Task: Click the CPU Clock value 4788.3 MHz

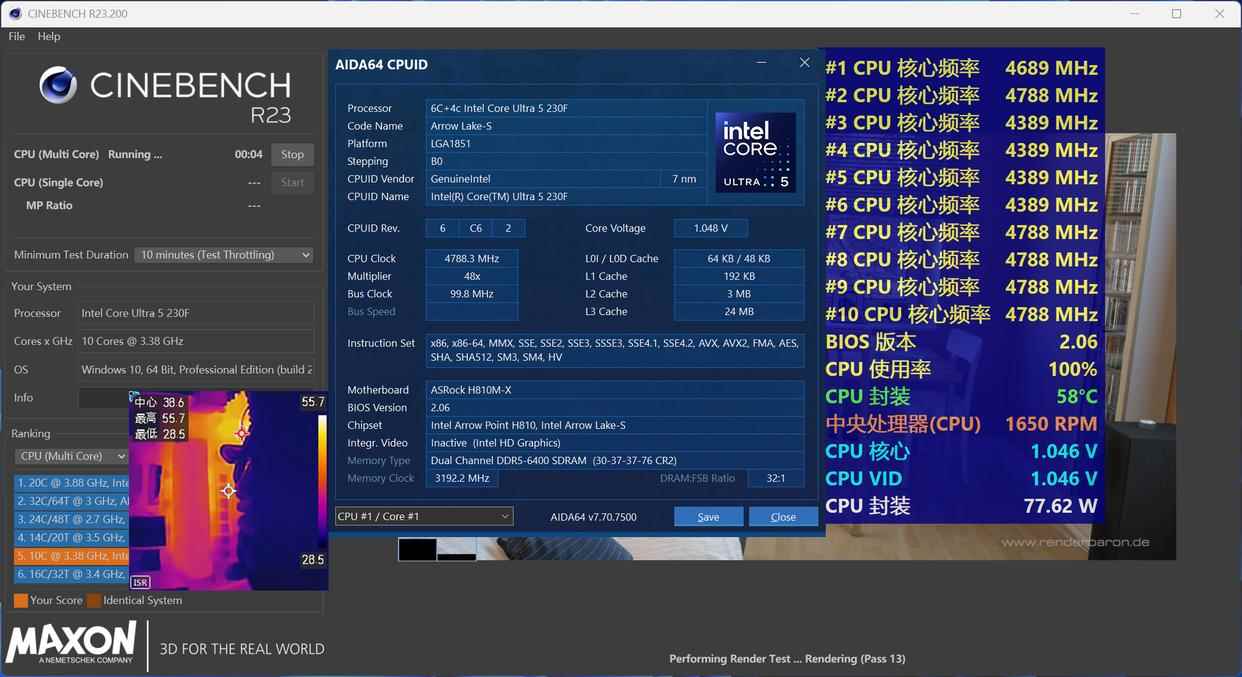Action: coord(471,258)
